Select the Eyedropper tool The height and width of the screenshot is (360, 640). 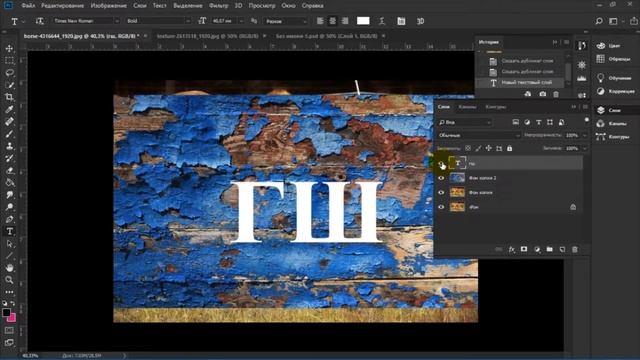click(9, 109)
